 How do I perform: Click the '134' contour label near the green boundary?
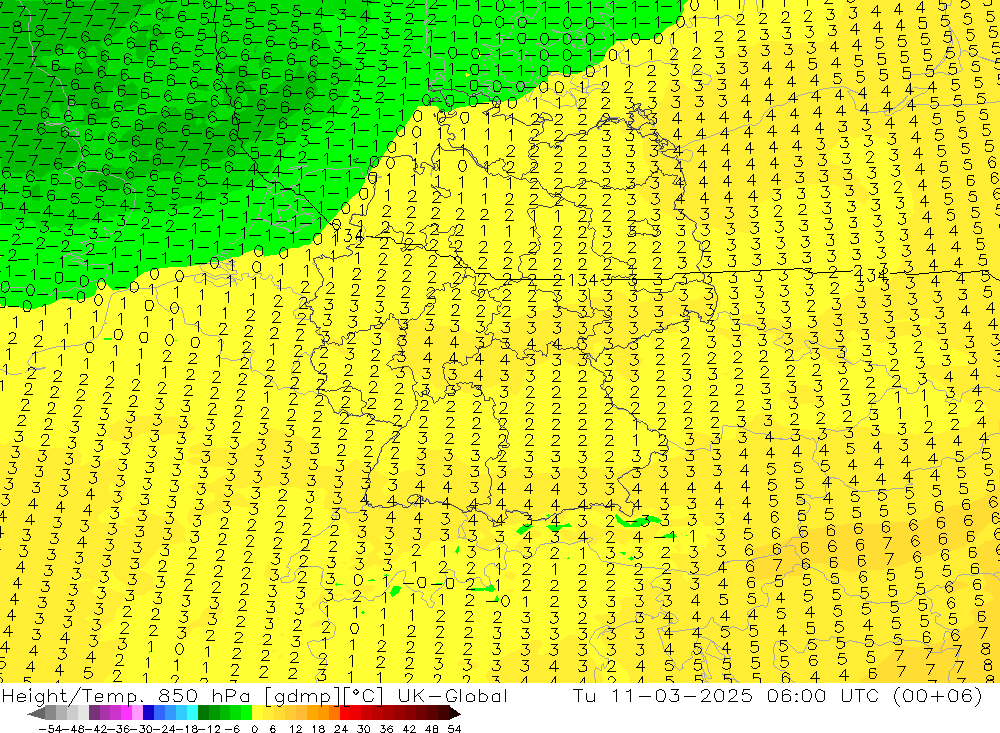348,237
